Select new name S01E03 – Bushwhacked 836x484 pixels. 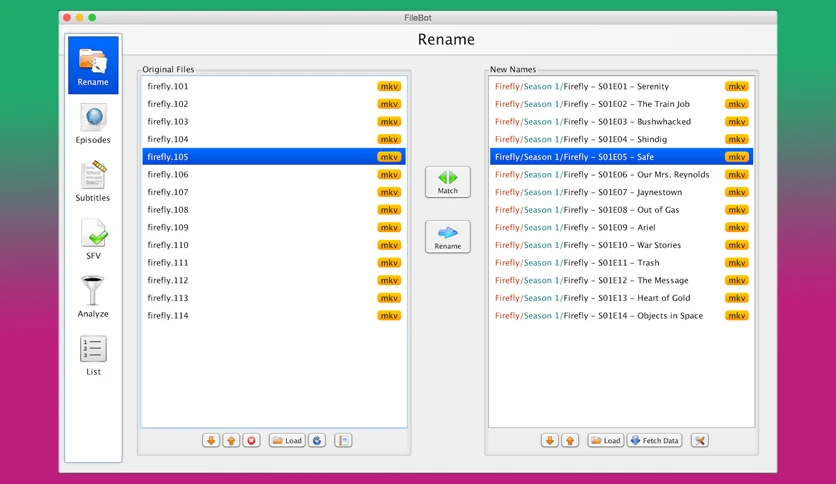point(621,122)
